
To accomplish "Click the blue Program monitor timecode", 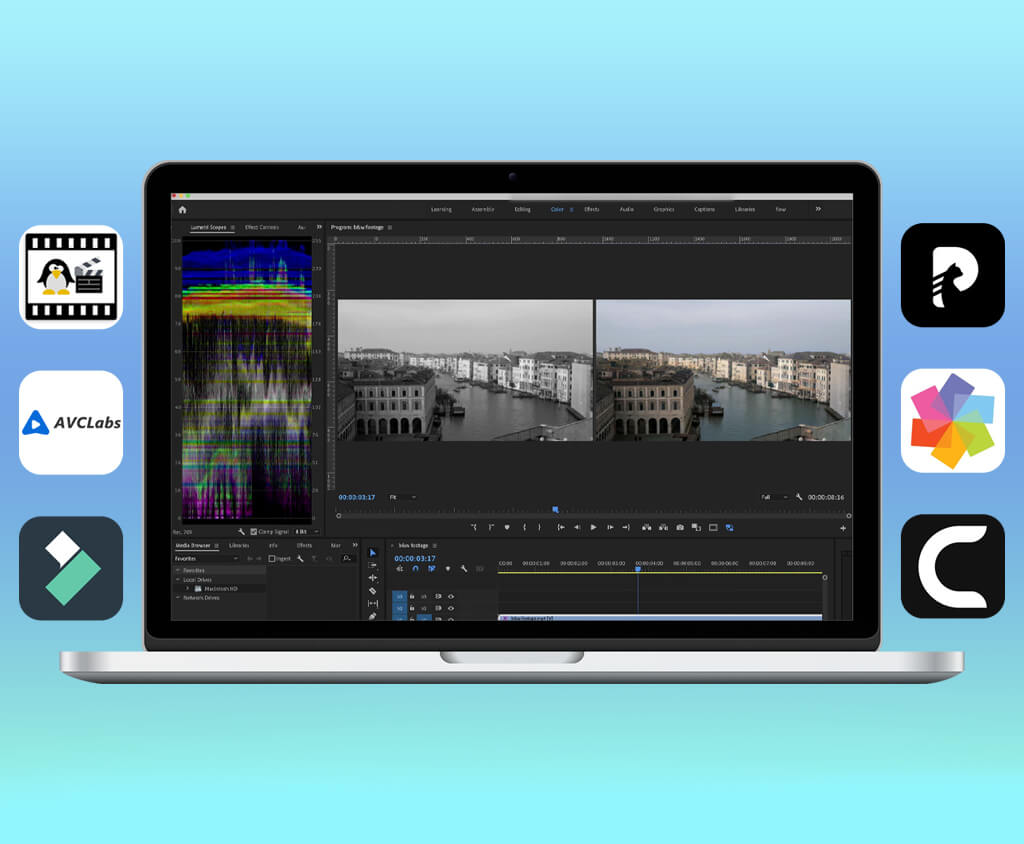I will [x=357, y=498].
